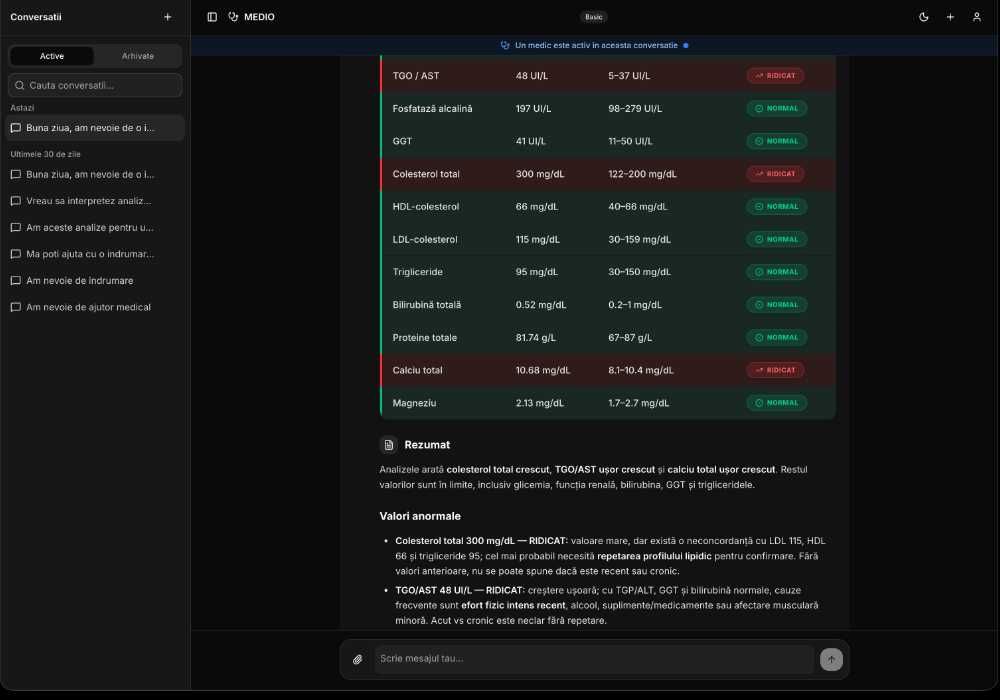This screenshot has width=1000, height=700.
Task: Click the NORMAL badge for GGT
Action: (777, 142)
